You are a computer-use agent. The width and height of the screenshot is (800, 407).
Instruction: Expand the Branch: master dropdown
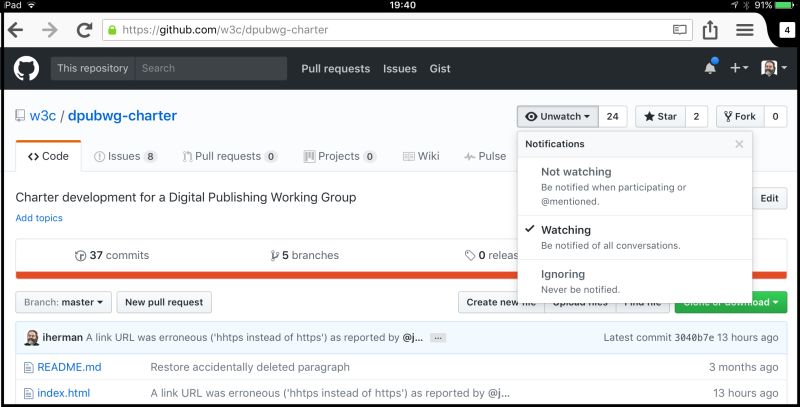(63, 302)
